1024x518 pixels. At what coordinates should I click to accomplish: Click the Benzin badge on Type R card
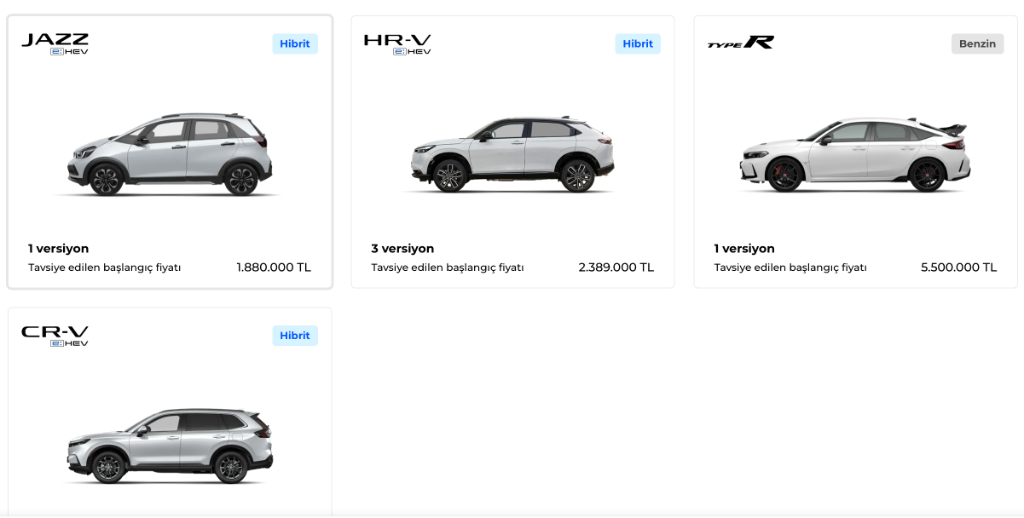[x=977, y=44]
